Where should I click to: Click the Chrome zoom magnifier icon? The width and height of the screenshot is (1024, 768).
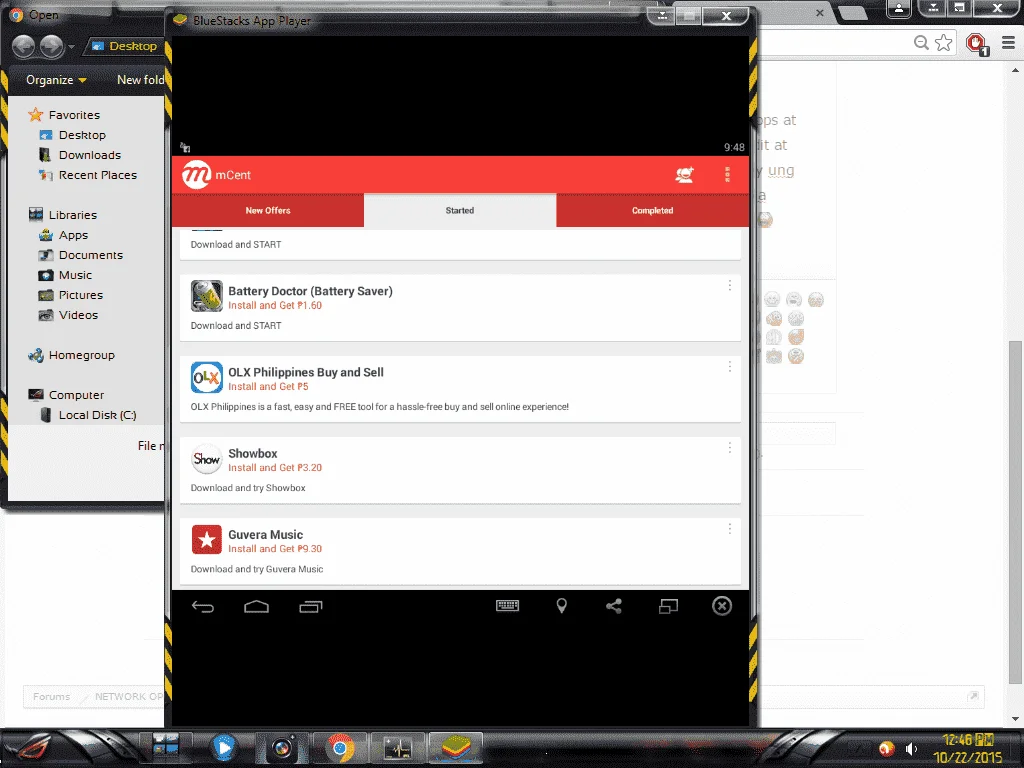click(x=921, y=43)
